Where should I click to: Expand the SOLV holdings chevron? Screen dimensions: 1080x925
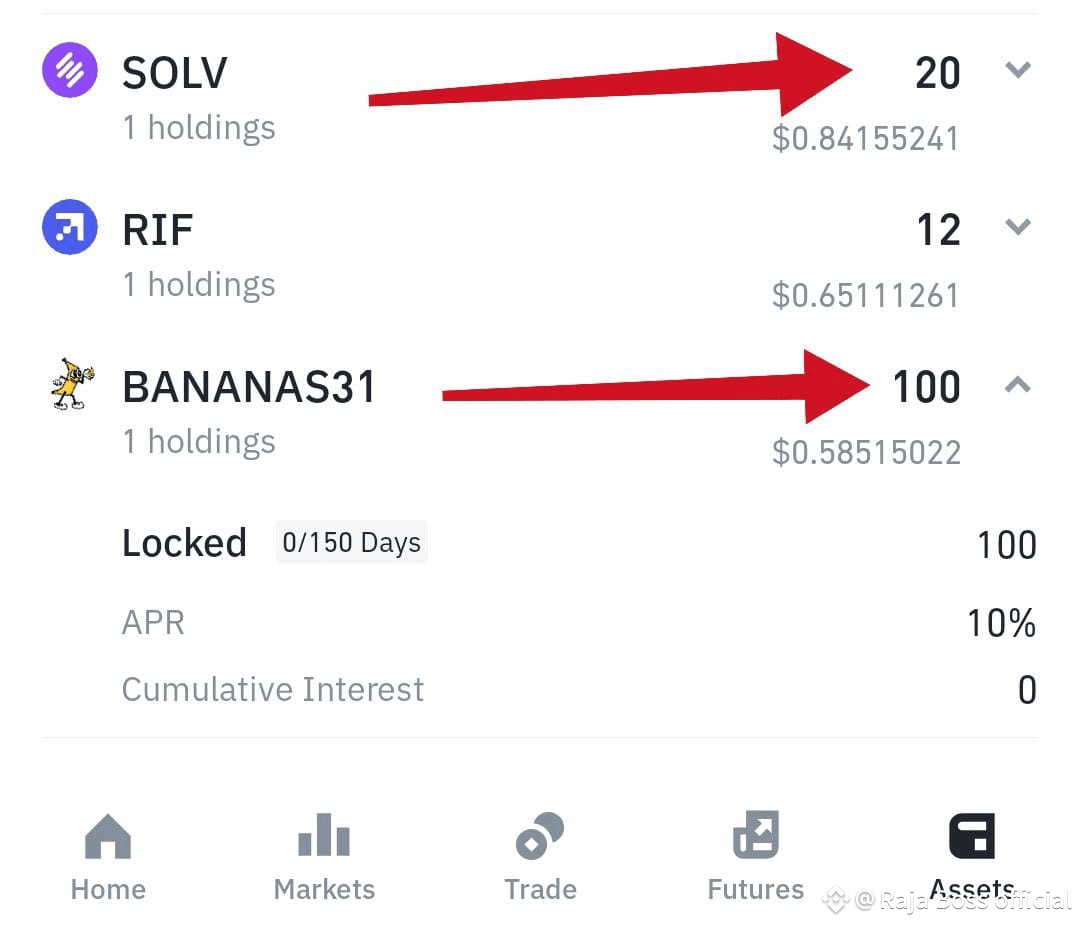pos(1018,70)
